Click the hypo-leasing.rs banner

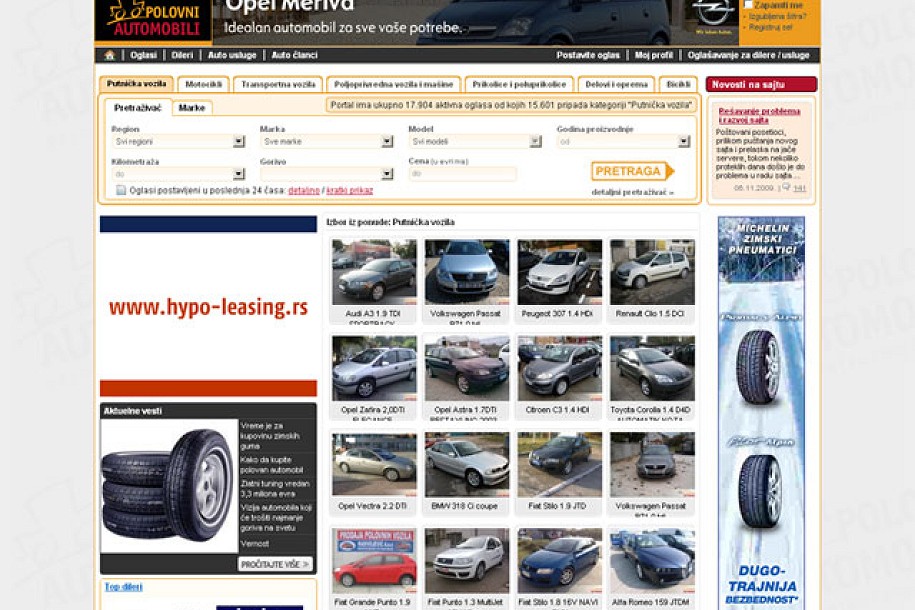pos(208,306)
